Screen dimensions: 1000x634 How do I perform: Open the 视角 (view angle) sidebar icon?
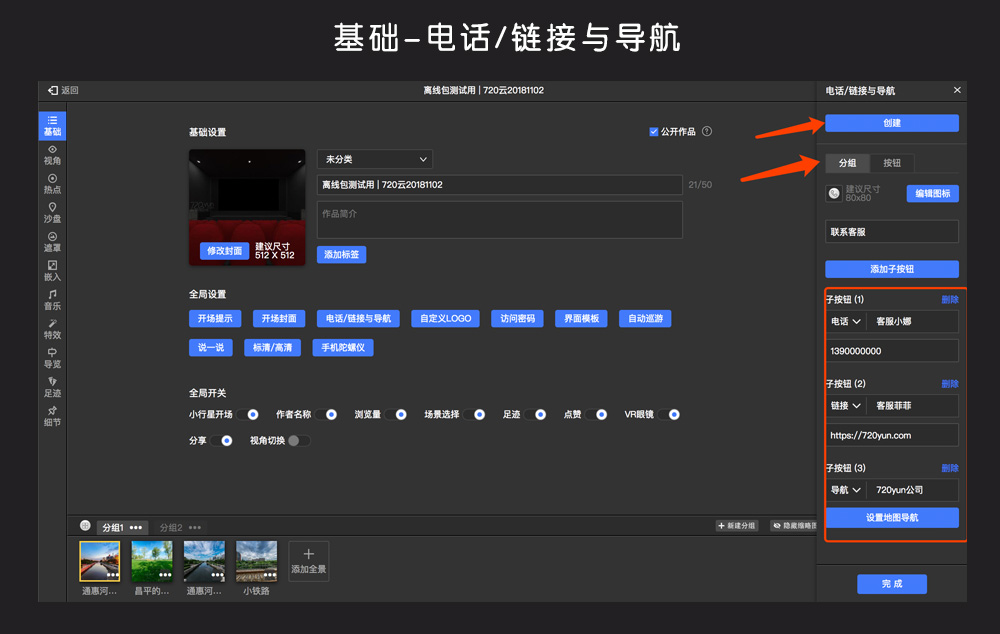point(52,154)
